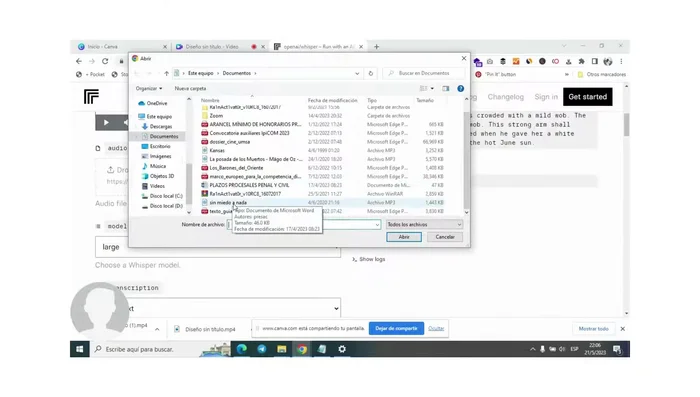Open the Changelog link
Viewport: 700px width, 397px height.
click(x=505, y=97)
